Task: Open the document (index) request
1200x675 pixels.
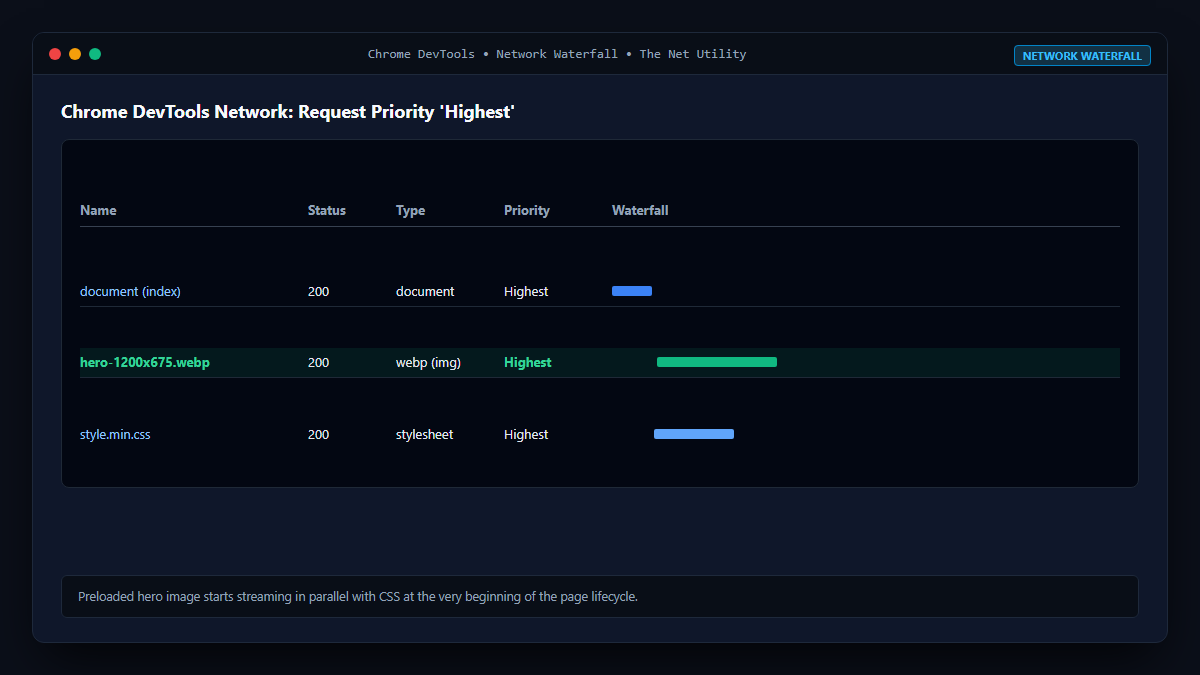Action: (130, 292)
